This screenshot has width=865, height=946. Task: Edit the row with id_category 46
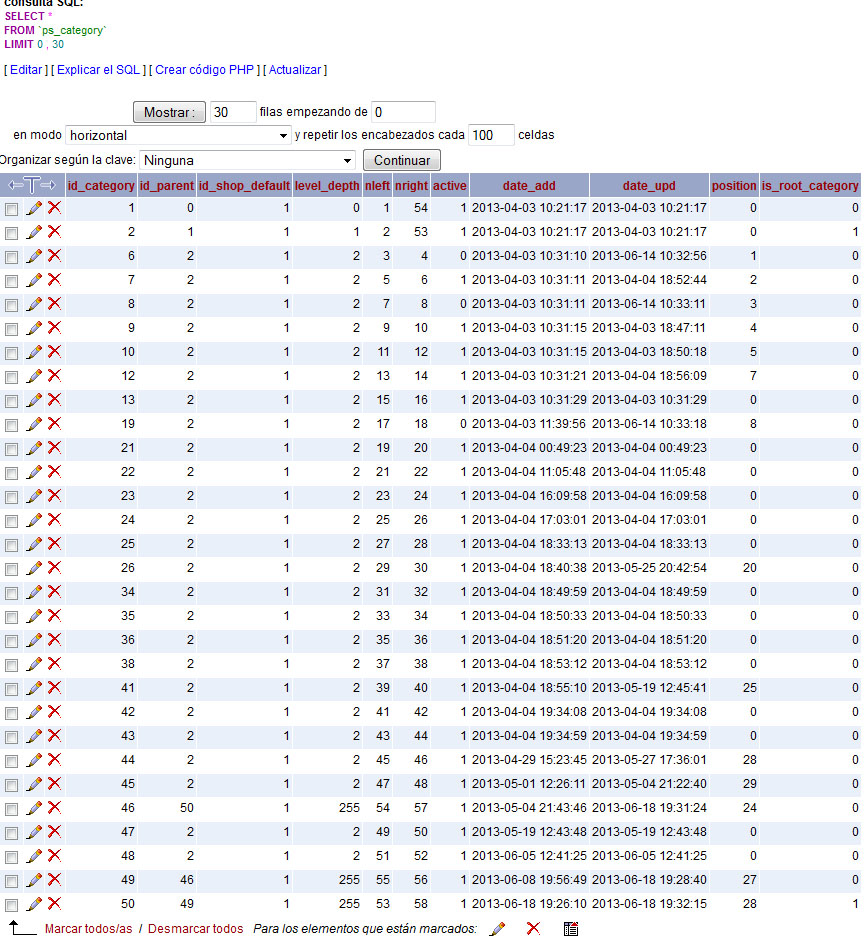pyautogui.click(x=34, y=808)
